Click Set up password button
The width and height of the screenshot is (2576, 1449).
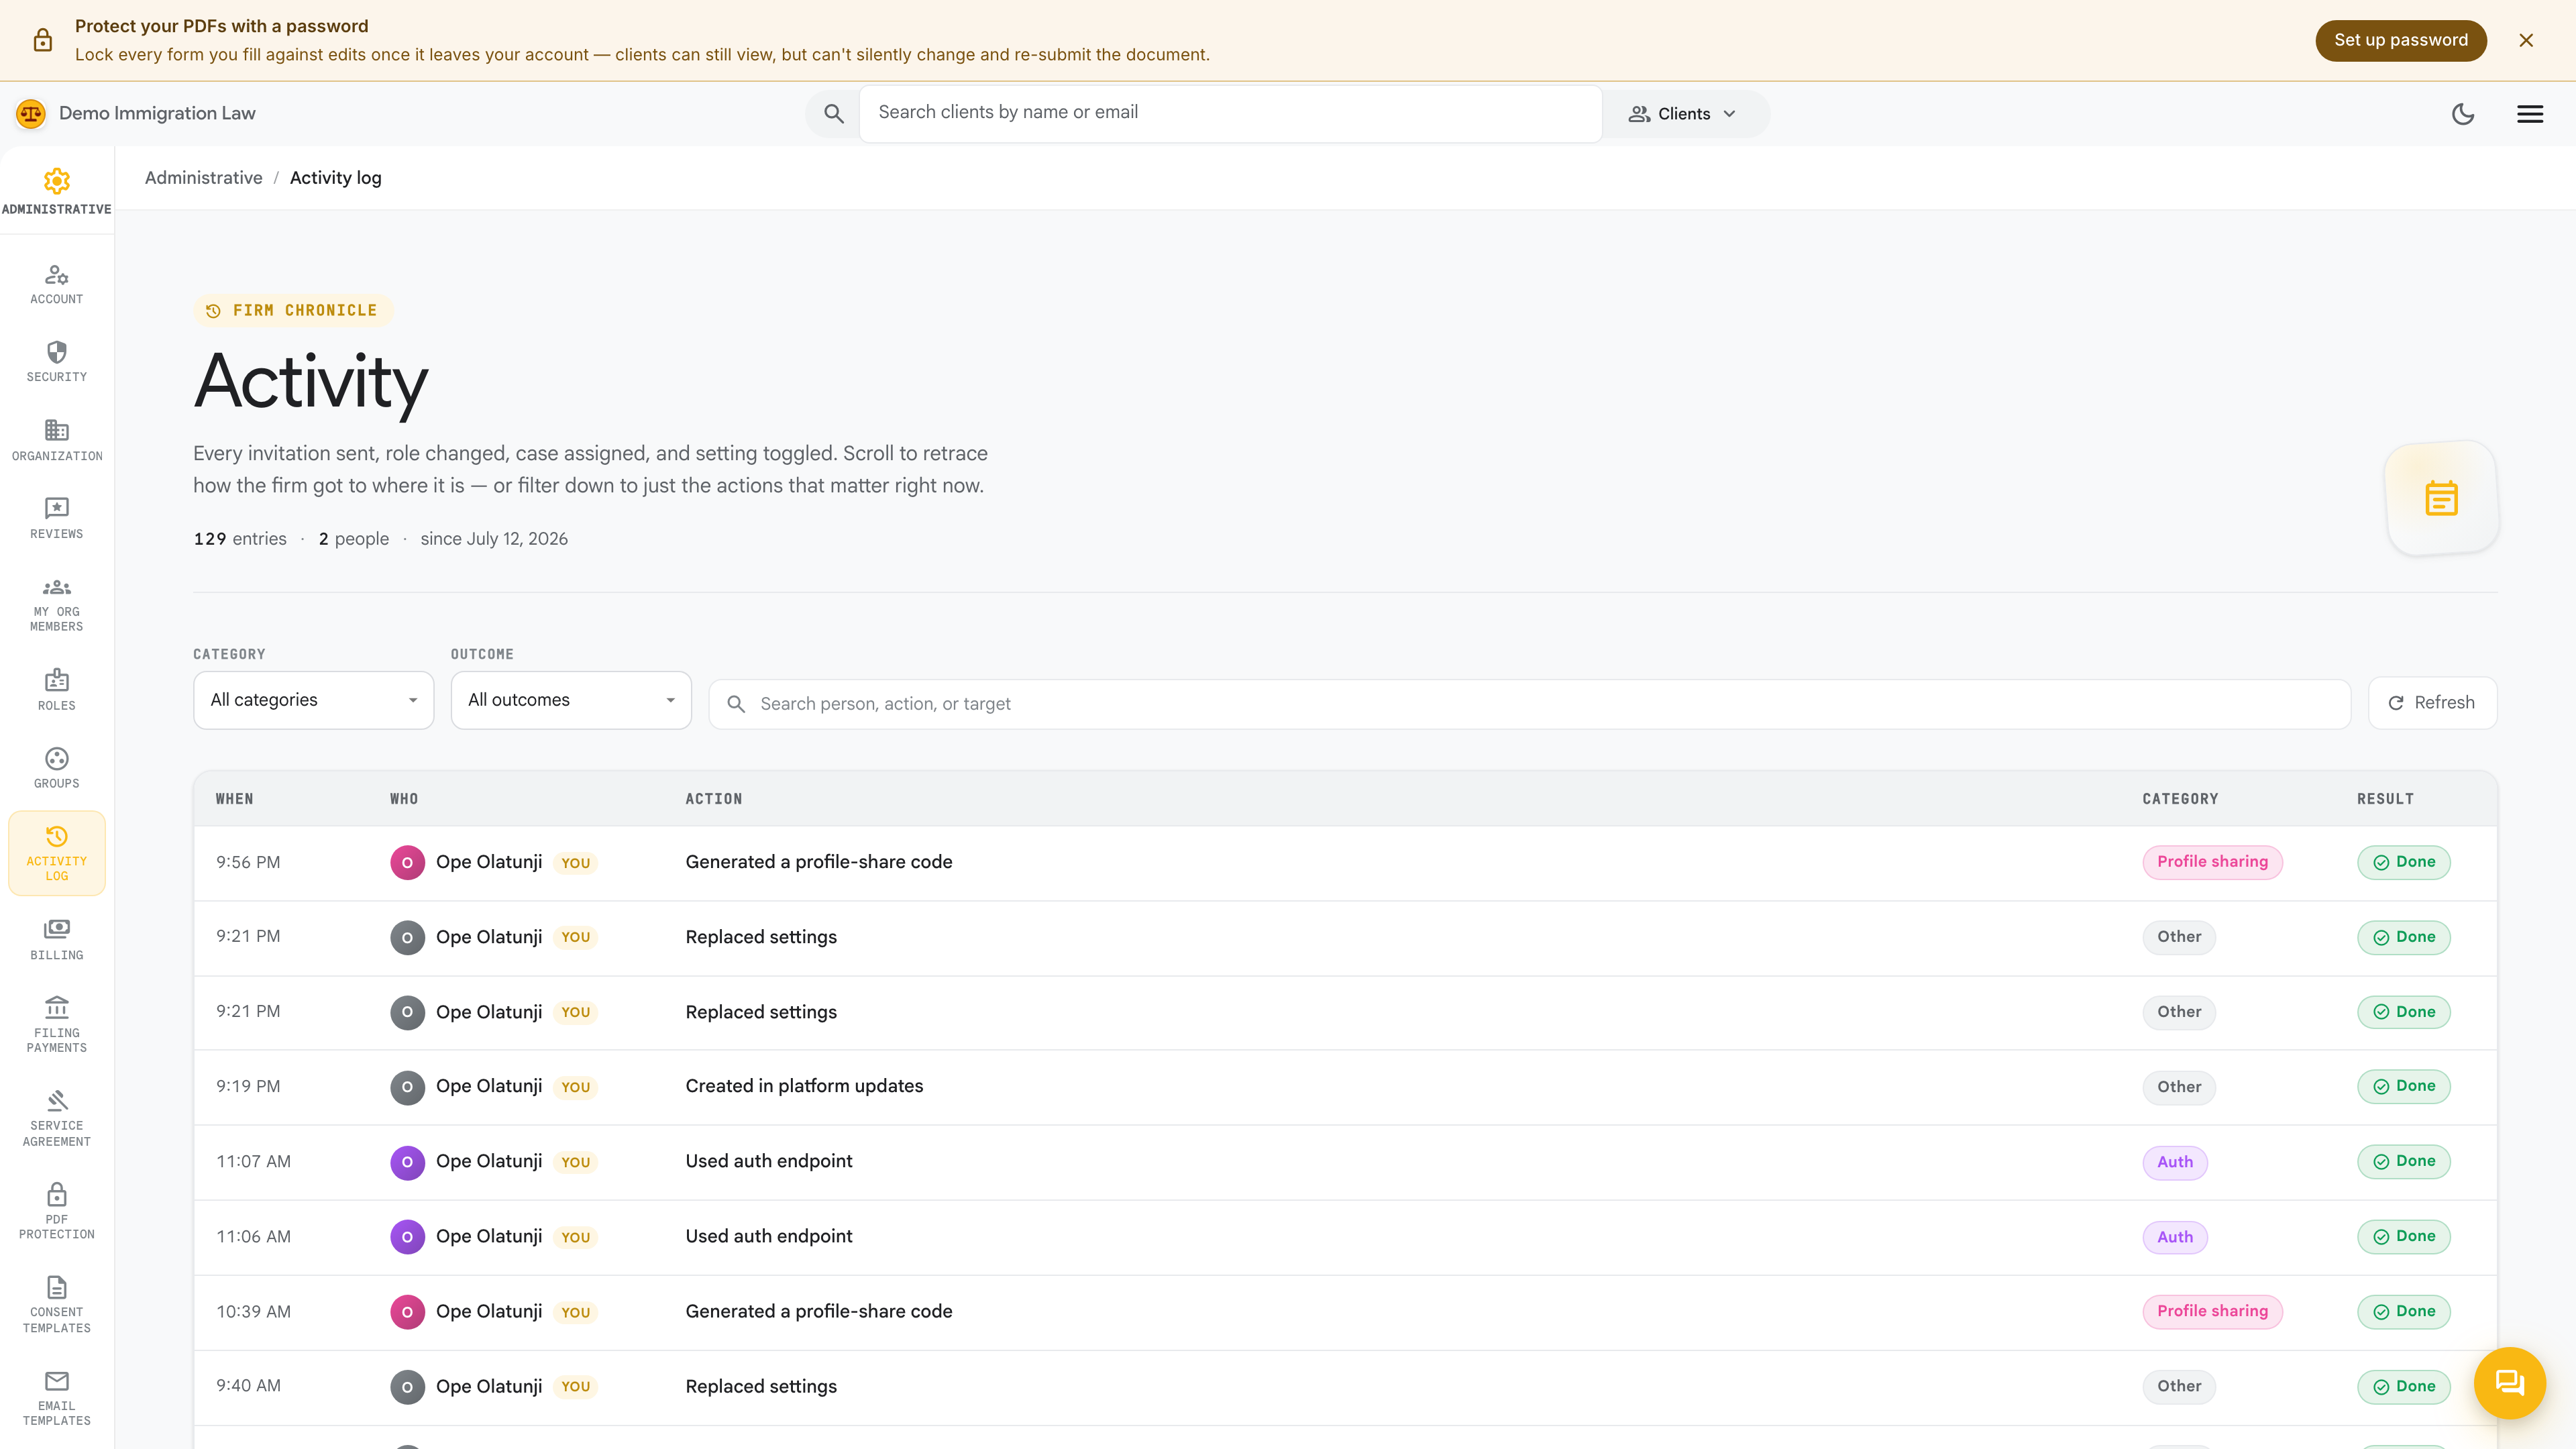coord(2400,40)
